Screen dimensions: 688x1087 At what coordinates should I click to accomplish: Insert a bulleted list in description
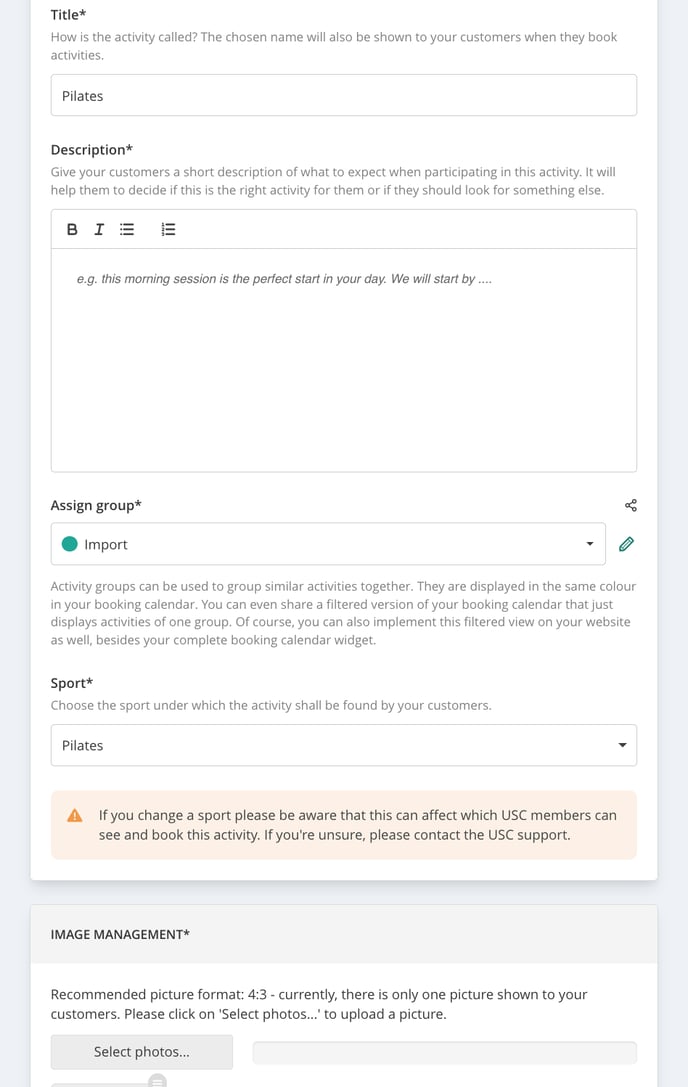[x=127, y=229]
